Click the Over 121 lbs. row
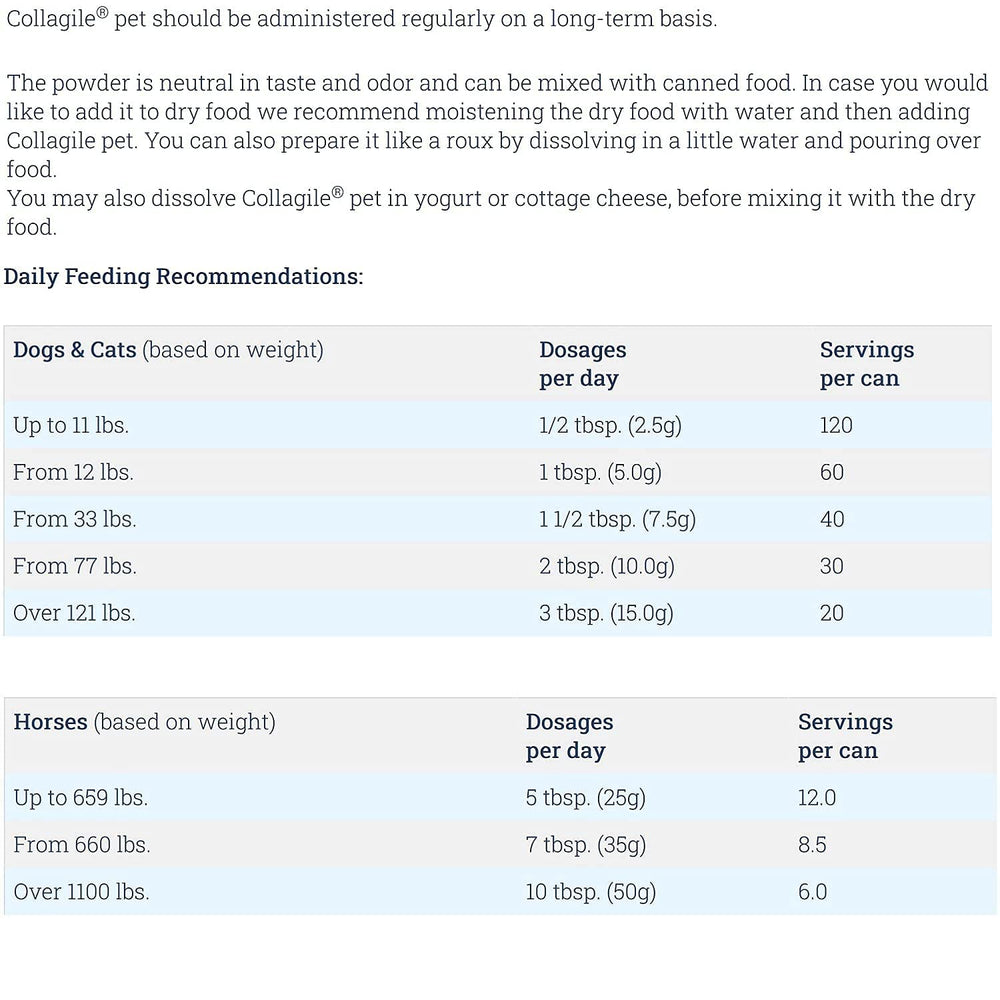Screen dimensions: 1000x1000 [497, 613]
